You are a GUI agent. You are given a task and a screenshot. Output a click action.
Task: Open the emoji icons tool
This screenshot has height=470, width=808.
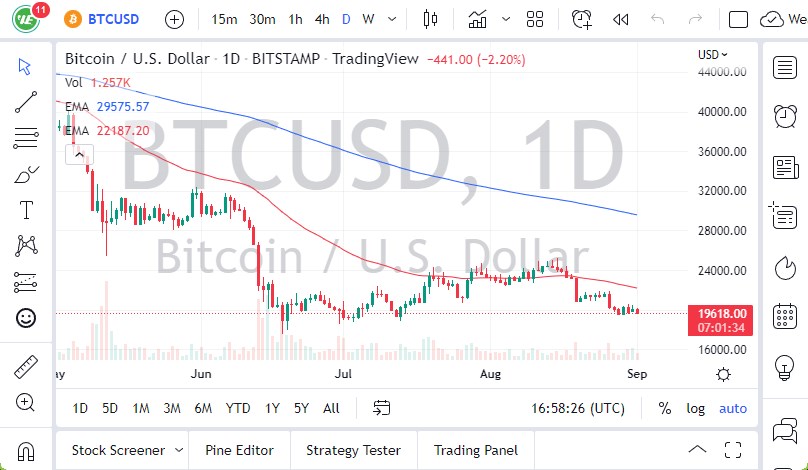26,318
